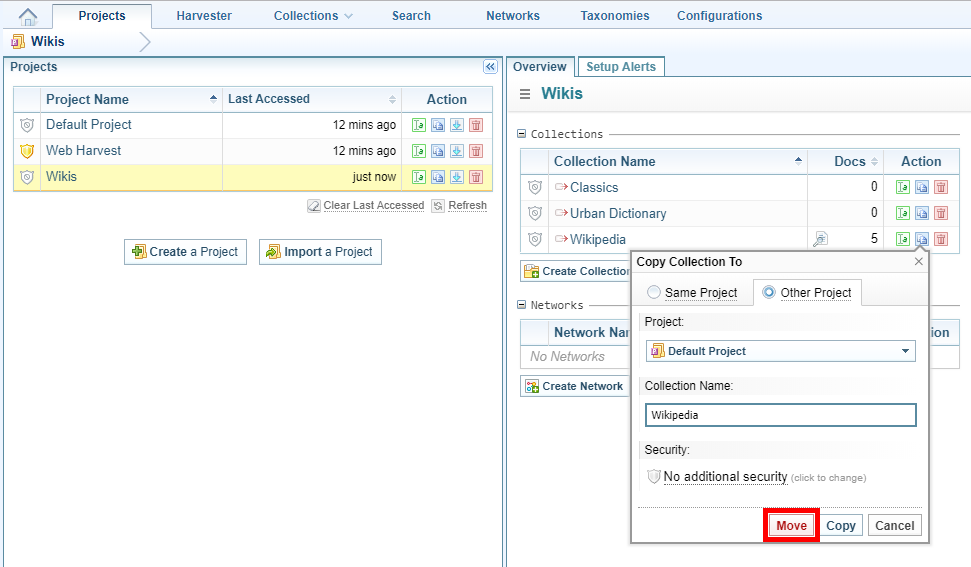The height and width of the screenshot is (567, 971).
Task: Collapse the Collections section
Action: 521,134
